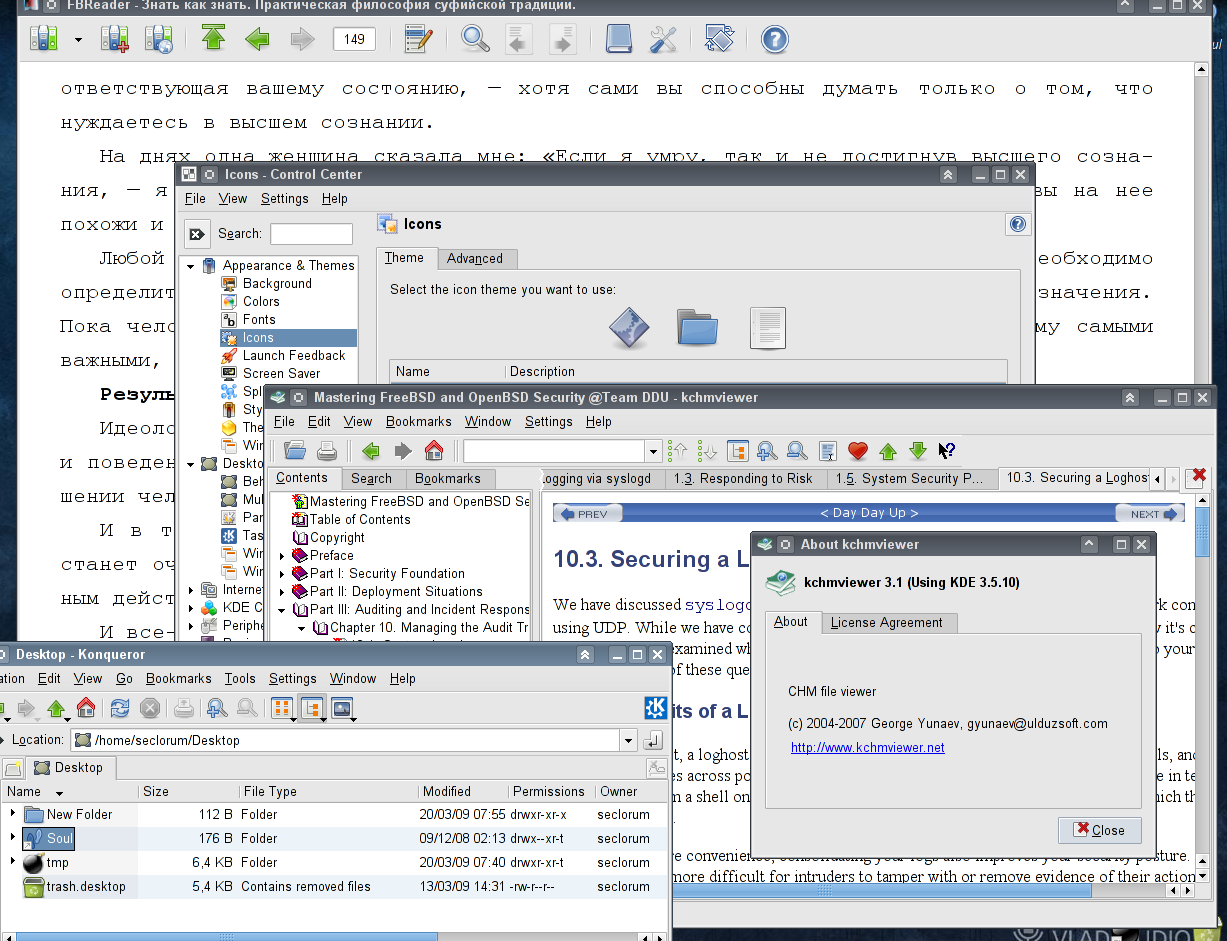Open Bookmarks menu in kchmviewer
Viewport: 1227px width, 941px height.
pyautogui.click(x=418, y=421)
